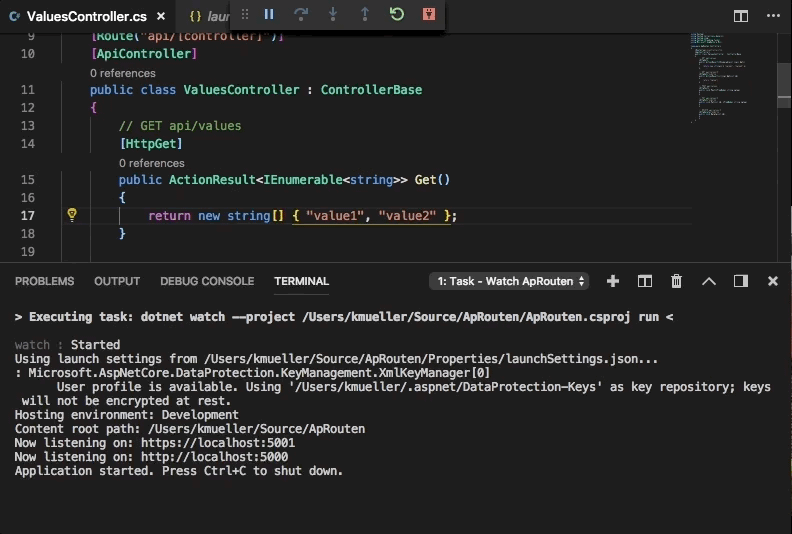The image size is (792, 534).
Task: Split the terminal pane
Action: [645, 282]
